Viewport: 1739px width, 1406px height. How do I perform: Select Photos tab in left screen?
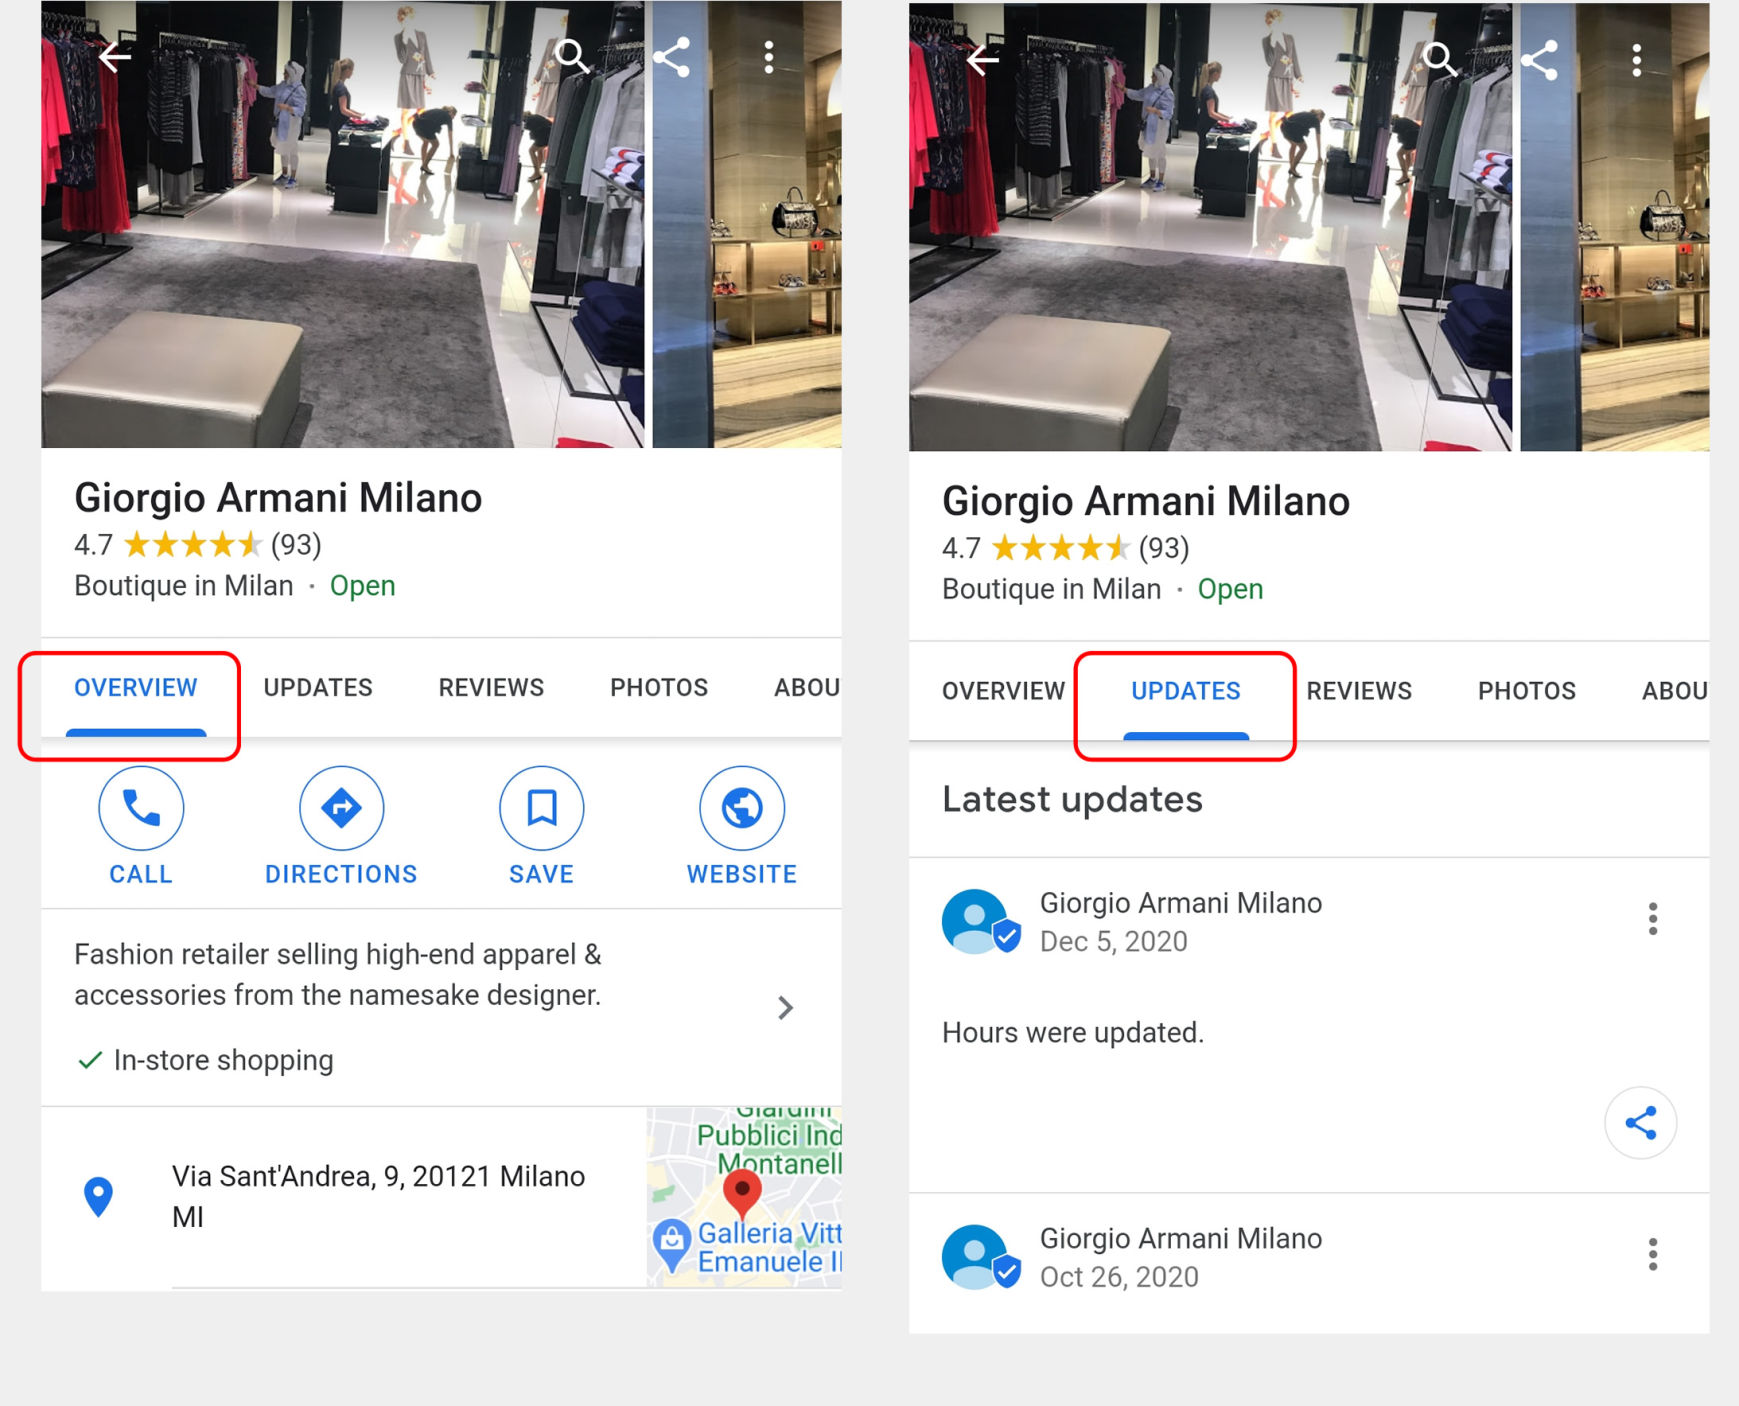pos(659,688)
